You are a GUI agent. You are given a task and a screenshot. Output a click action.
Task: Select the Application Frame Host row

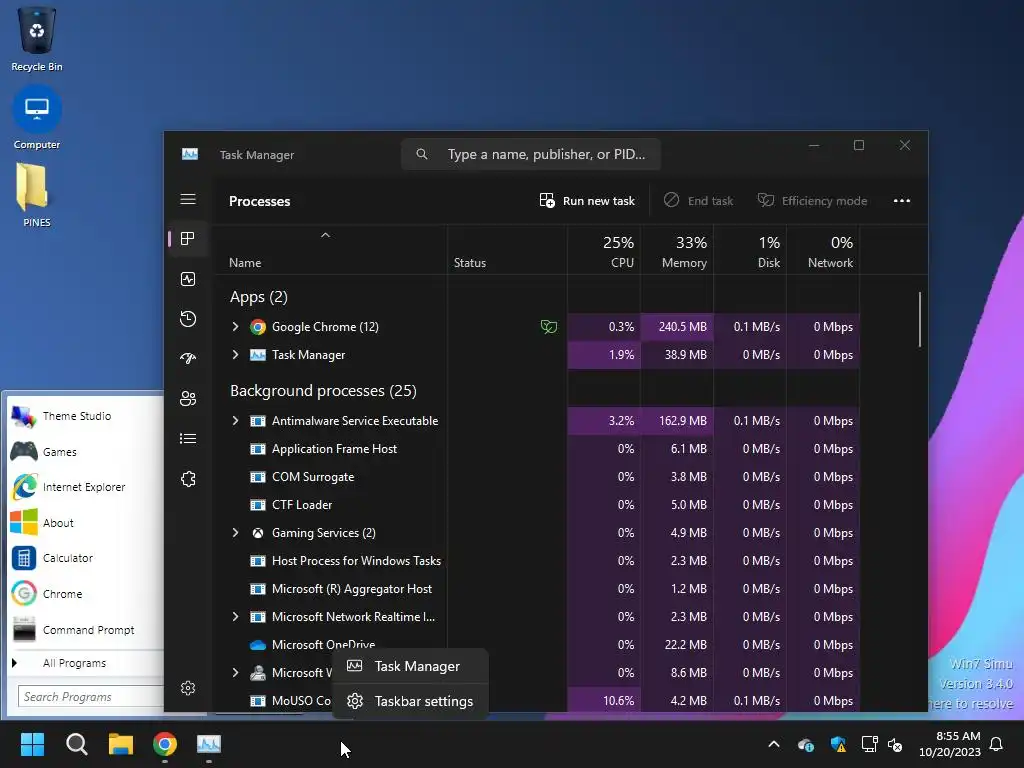pyautogui.click(x=536, y=449)
